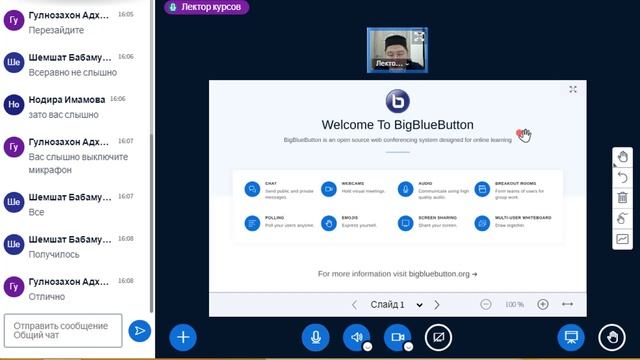Screen dimensions: 640x360
Task: Click Нодира Имамова avatar in chat
Action: (x=14, y=105)
